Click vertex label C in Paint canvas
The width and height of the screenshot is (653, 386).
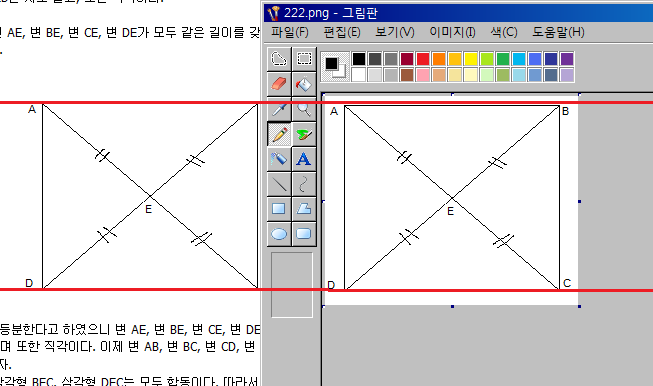[x=567, y=283]
